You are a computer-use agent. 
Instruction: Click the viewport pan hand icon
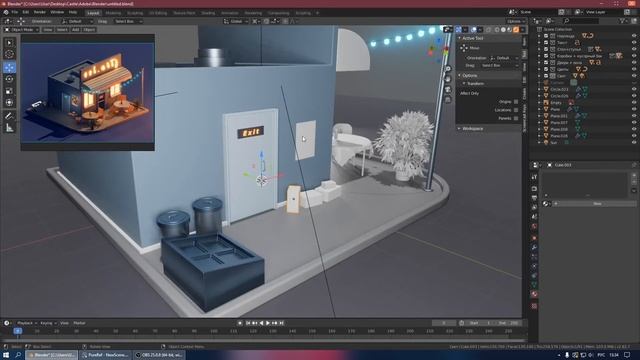448,79
